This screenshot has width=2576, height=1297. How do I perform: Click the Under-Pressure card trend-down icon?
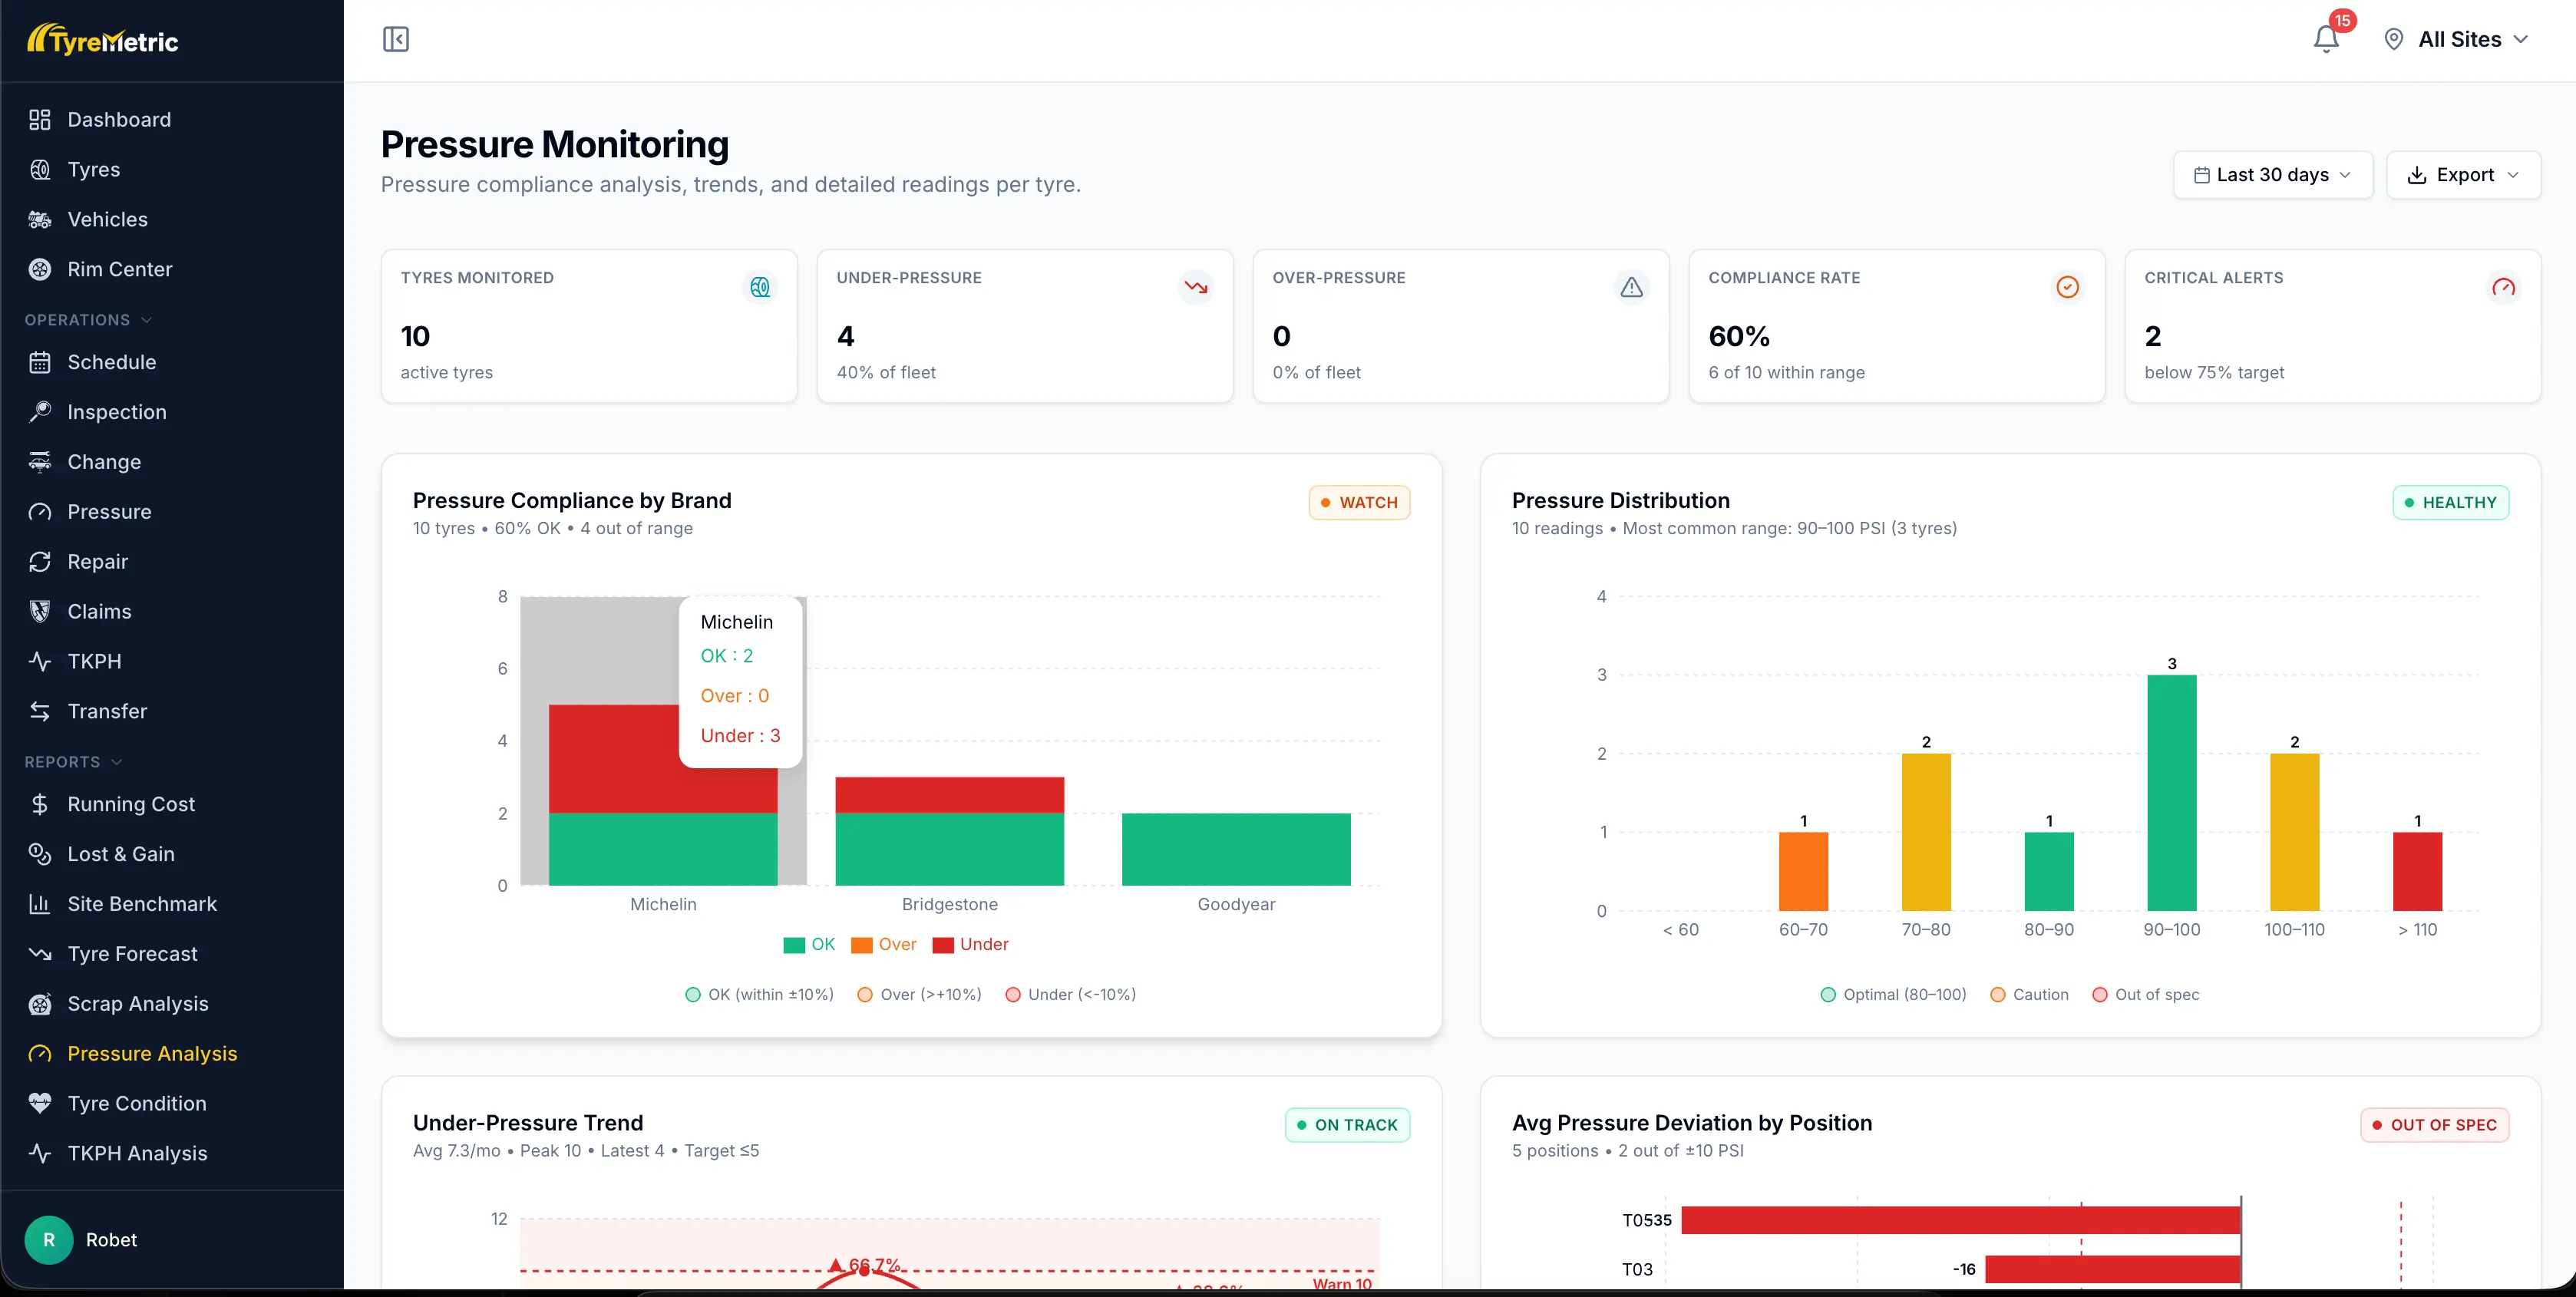coord(1196,288)
